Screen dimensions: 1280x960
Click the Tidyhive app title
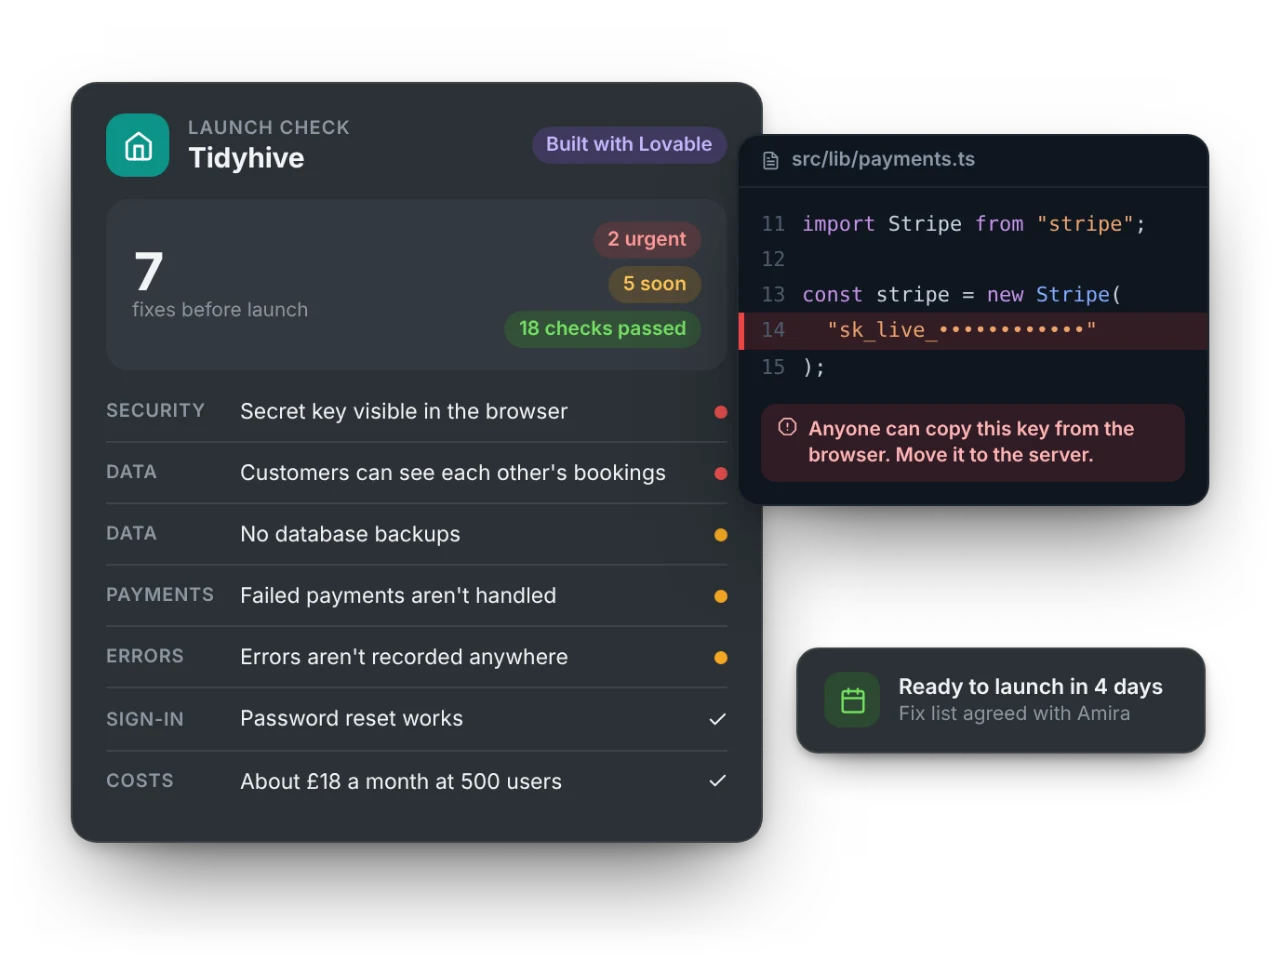pyautogui.click(x=246, y=158)
